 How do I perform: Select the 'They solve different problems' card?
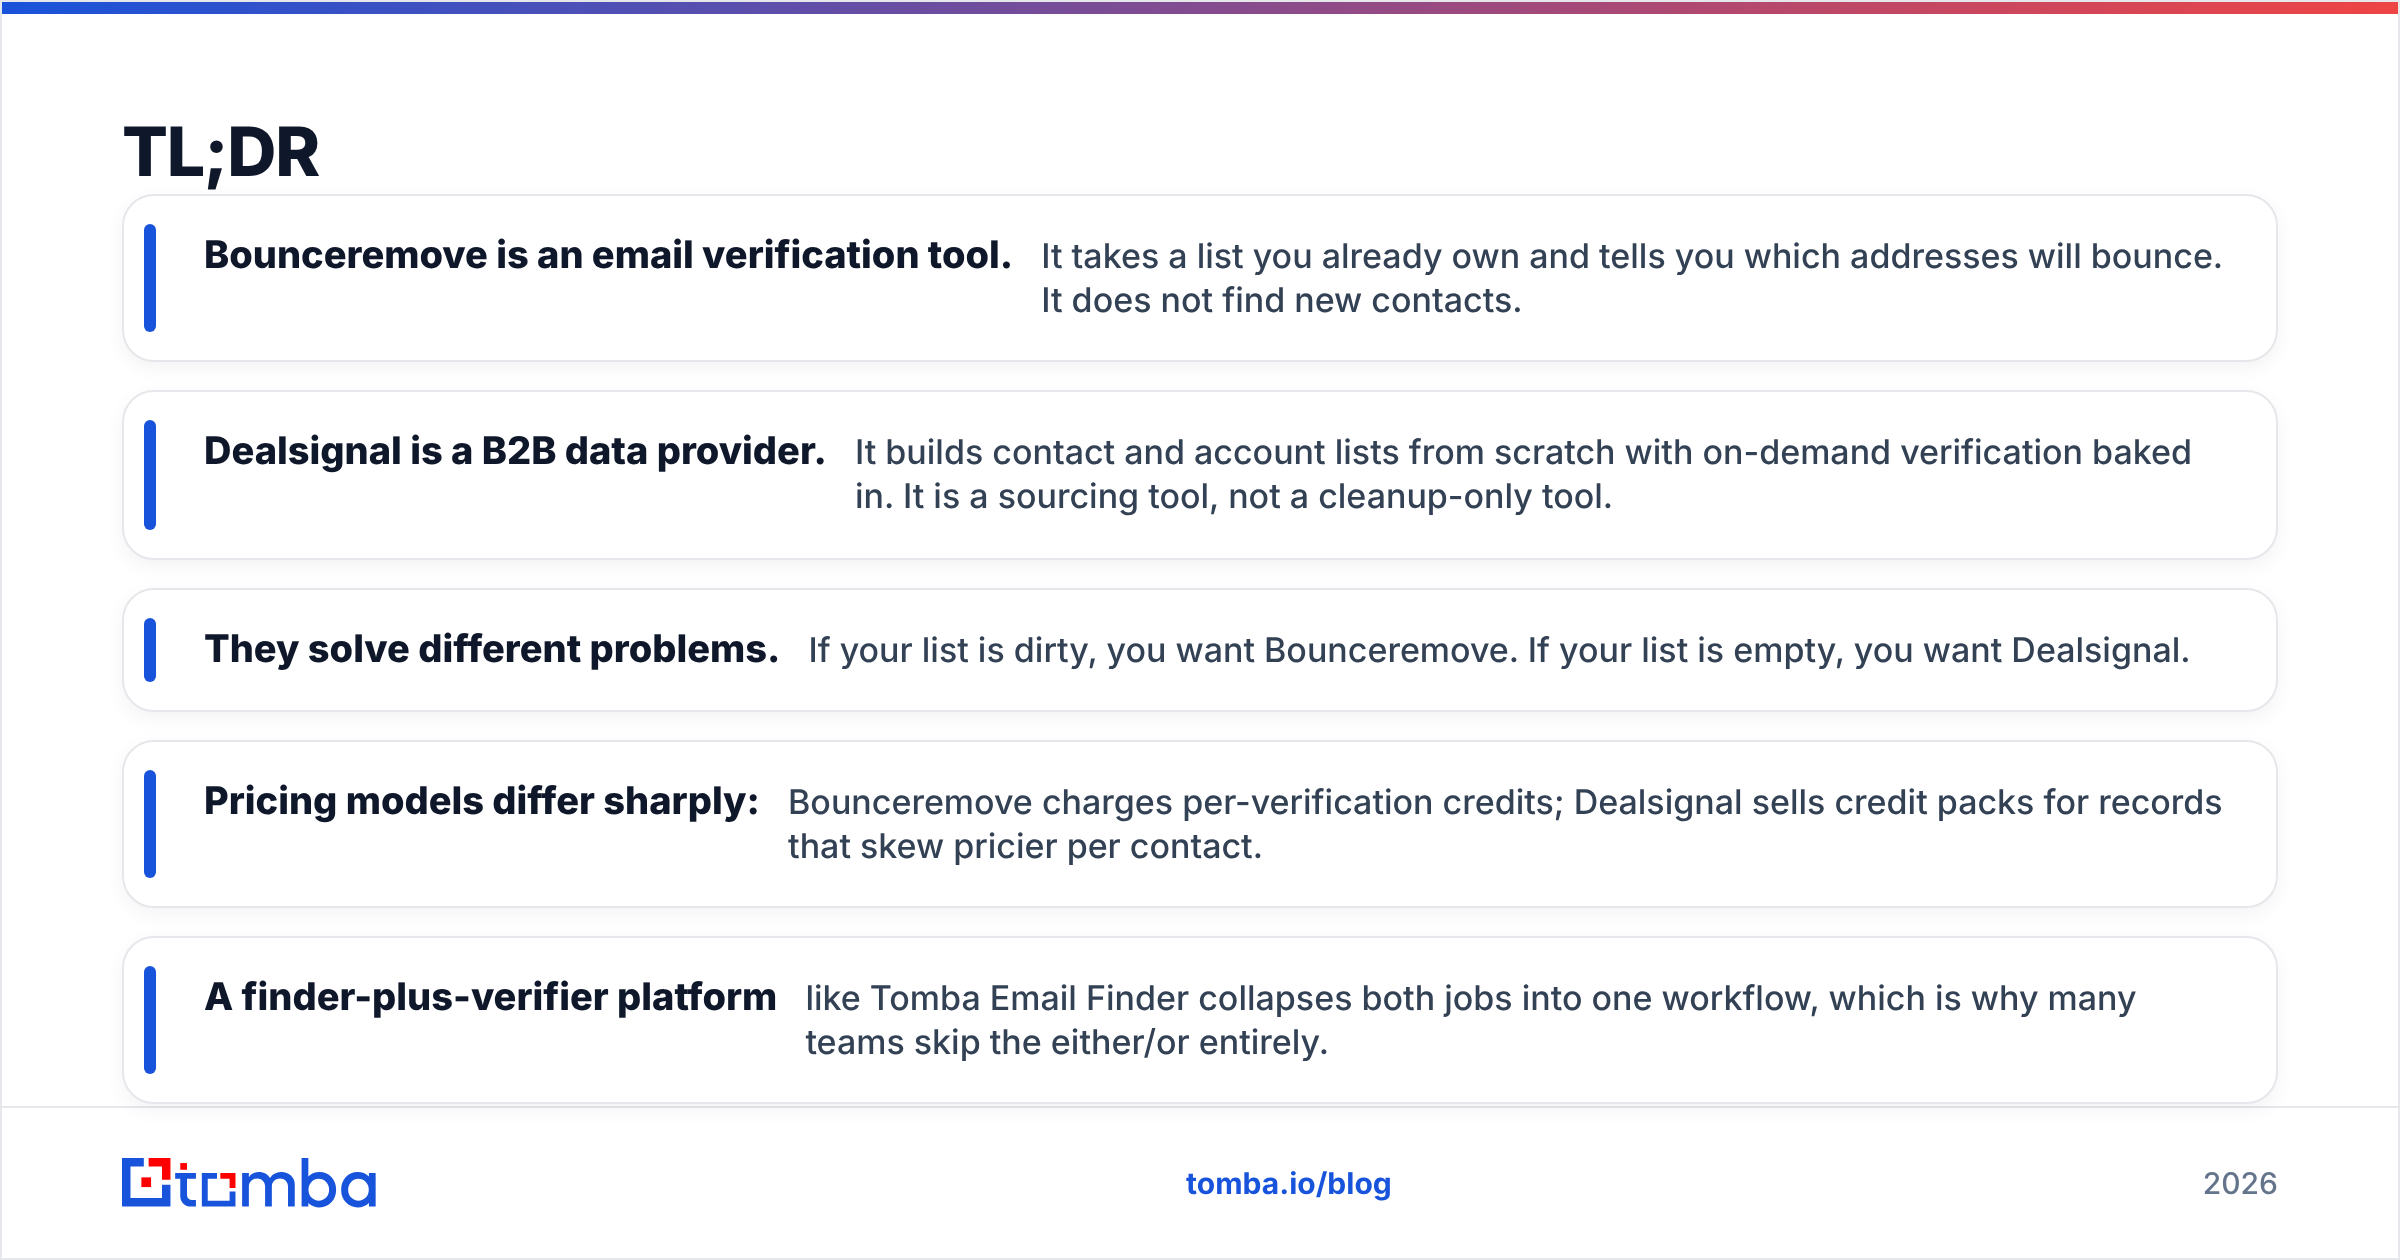click(x=1200, y=650)
